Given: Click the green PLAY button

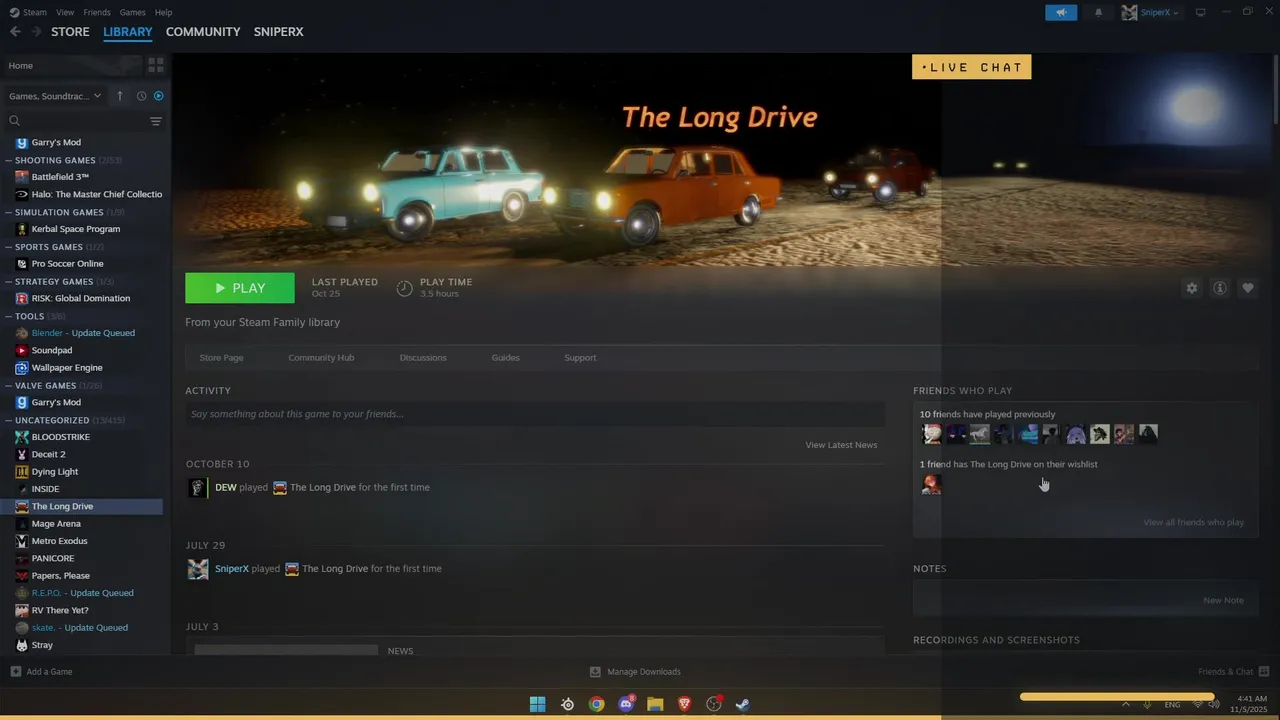Looking at the screenshot, I should click(240, 288).
